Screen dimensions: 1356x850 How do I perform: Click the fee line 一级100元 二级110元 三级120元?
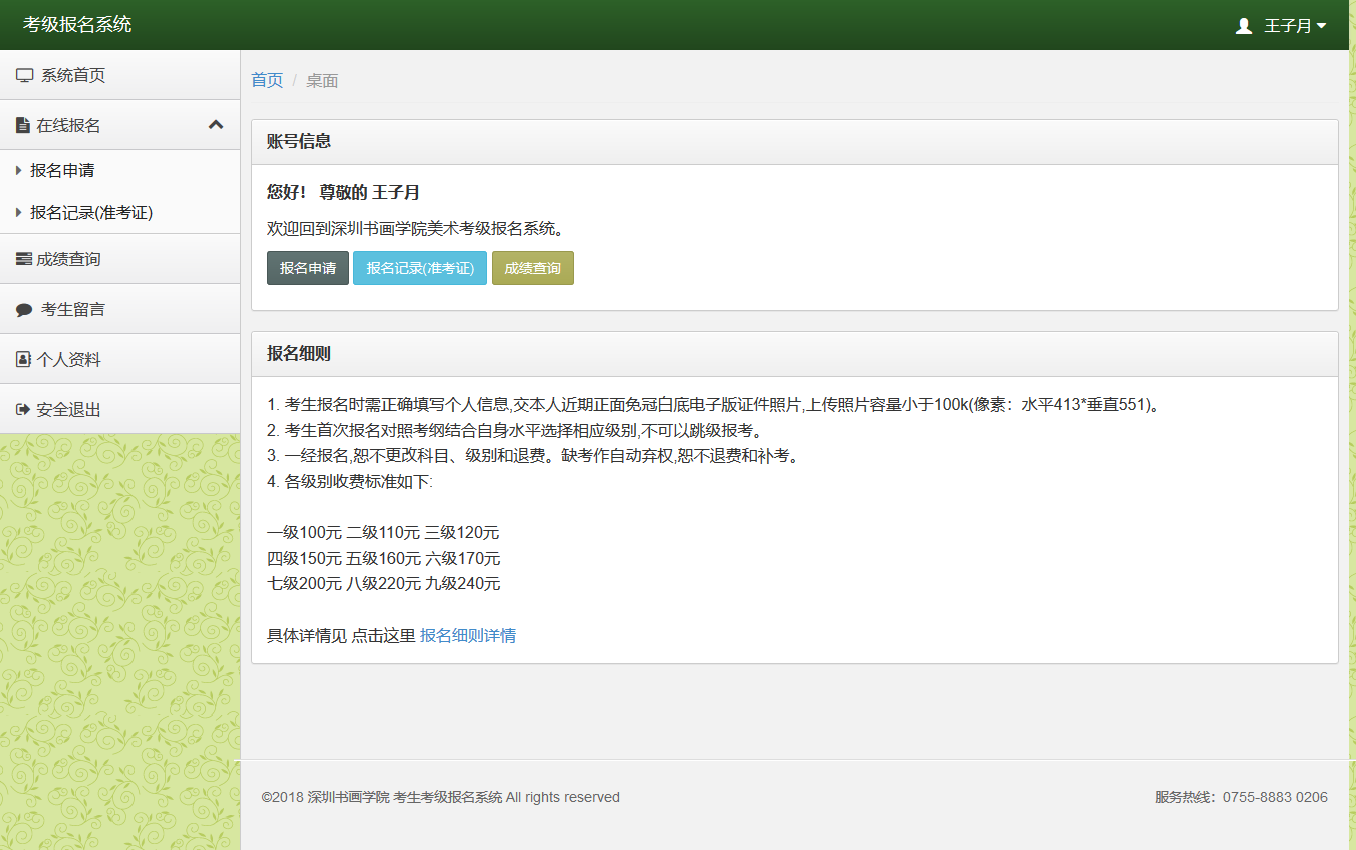click(x=383, y=533)
